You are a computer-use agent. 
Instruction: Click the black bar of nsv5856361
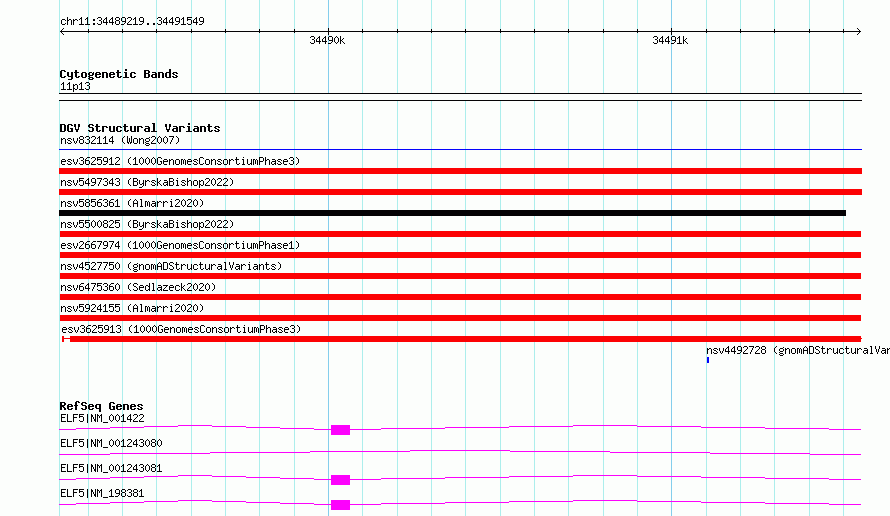click(x=452, y=213)
